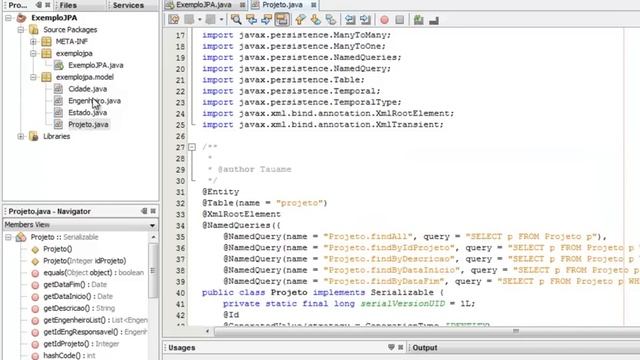Switch to the Projeto.java editor tab
Image resolution: width=640 pixels, height=360 pixels.
tap(282, 5)
